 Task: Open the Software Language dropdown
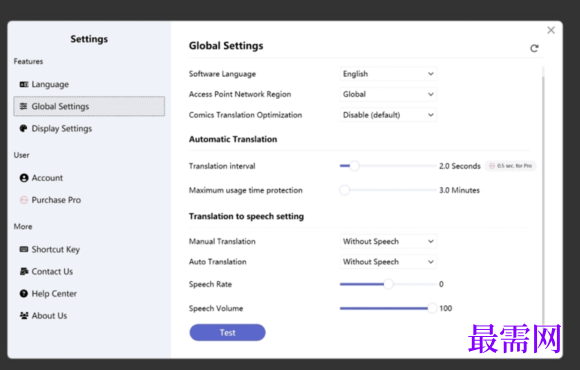[x=388, y=74]
